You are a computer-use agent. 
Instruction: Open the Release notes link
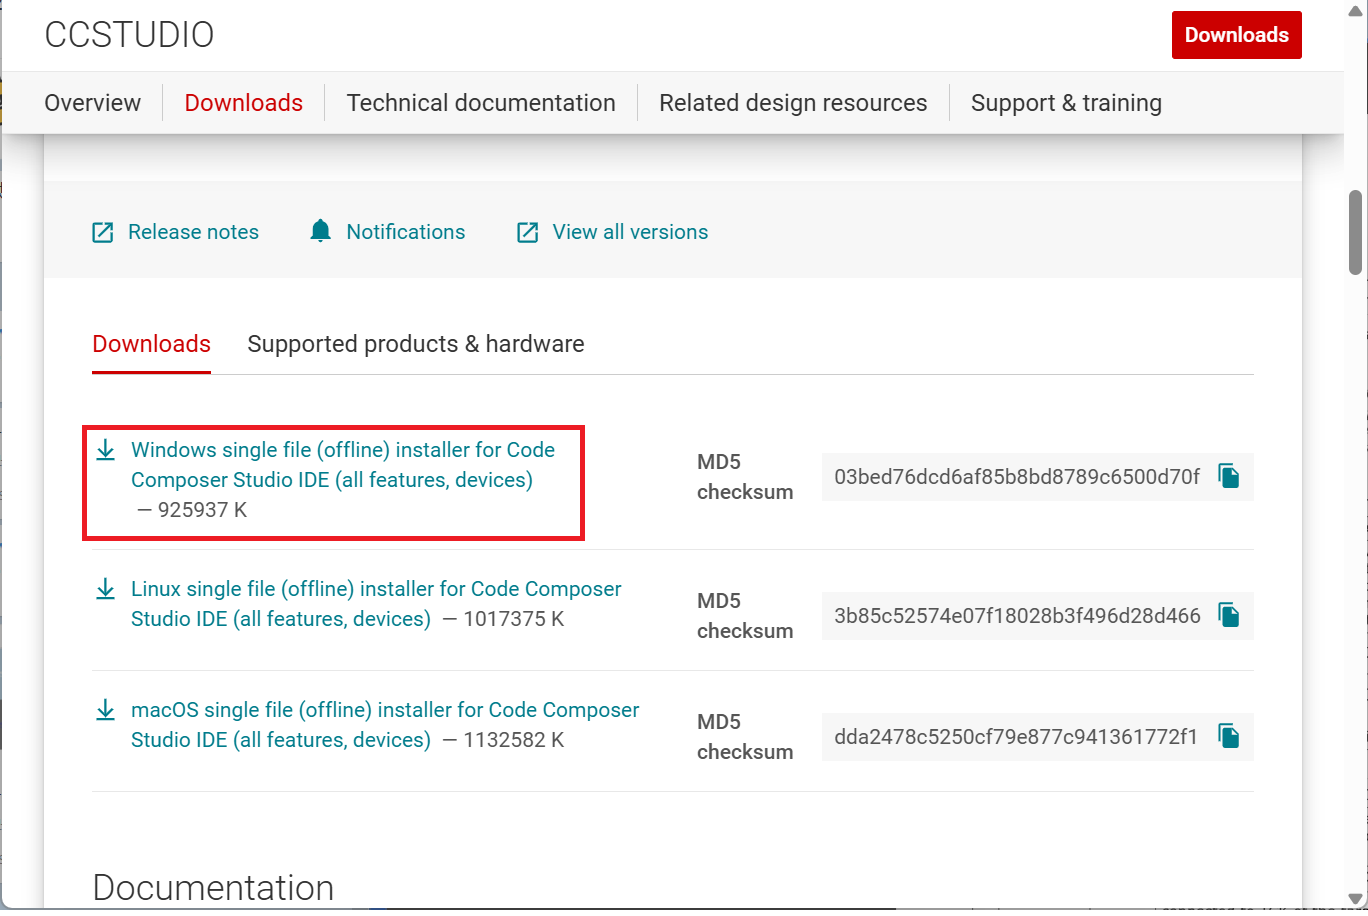[193, 232]
